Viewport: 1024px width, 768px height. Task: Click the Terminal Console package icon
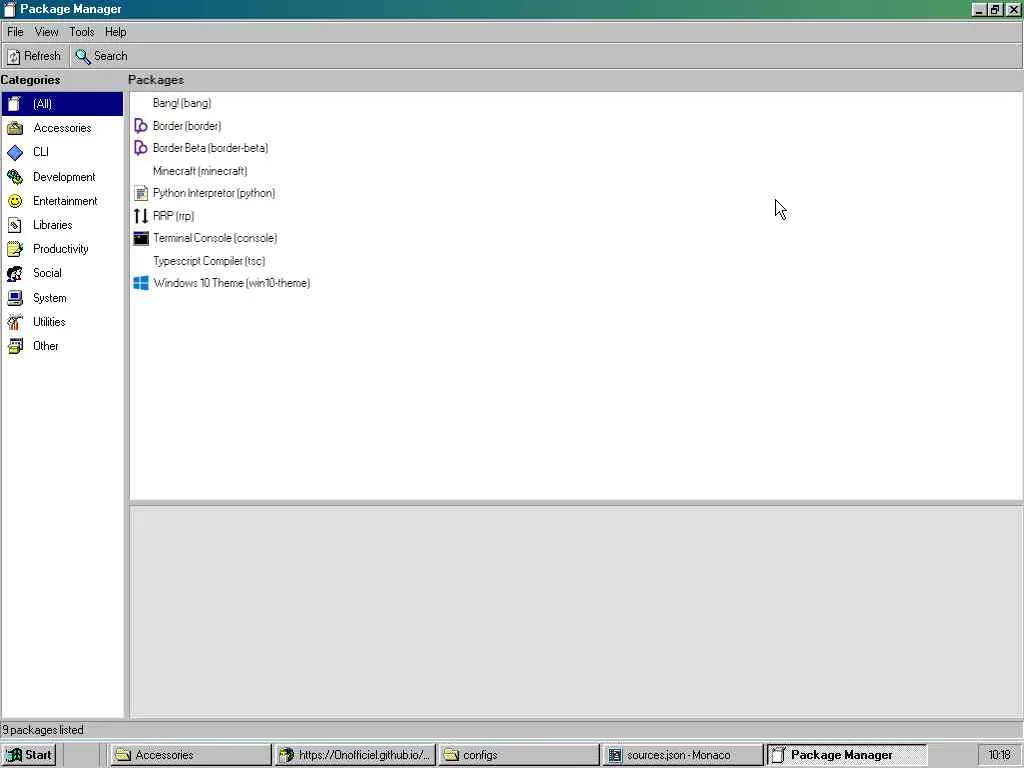click(x=140, y=238)
